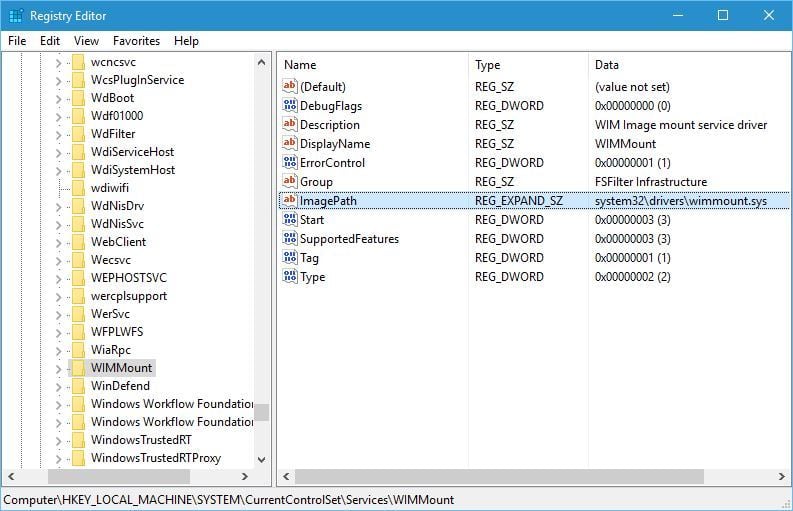Screen dimensions: 793x511
Task: Expand the WindowsTrustedRTProxy key
Action: [x=58, y=459]
